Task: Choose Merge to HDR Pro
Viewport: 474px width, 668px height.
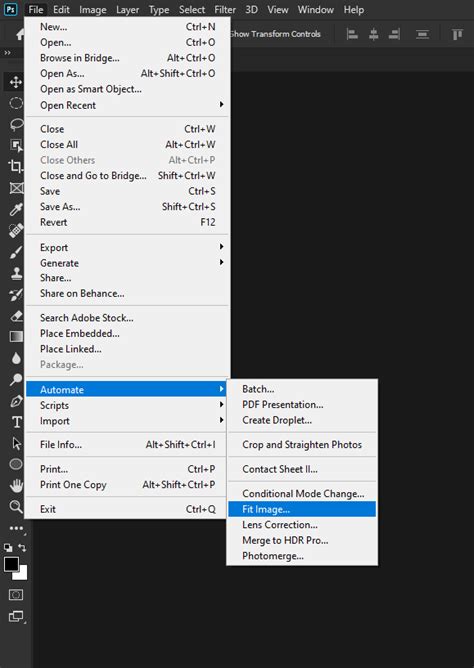Action: (x=302, y=540)
